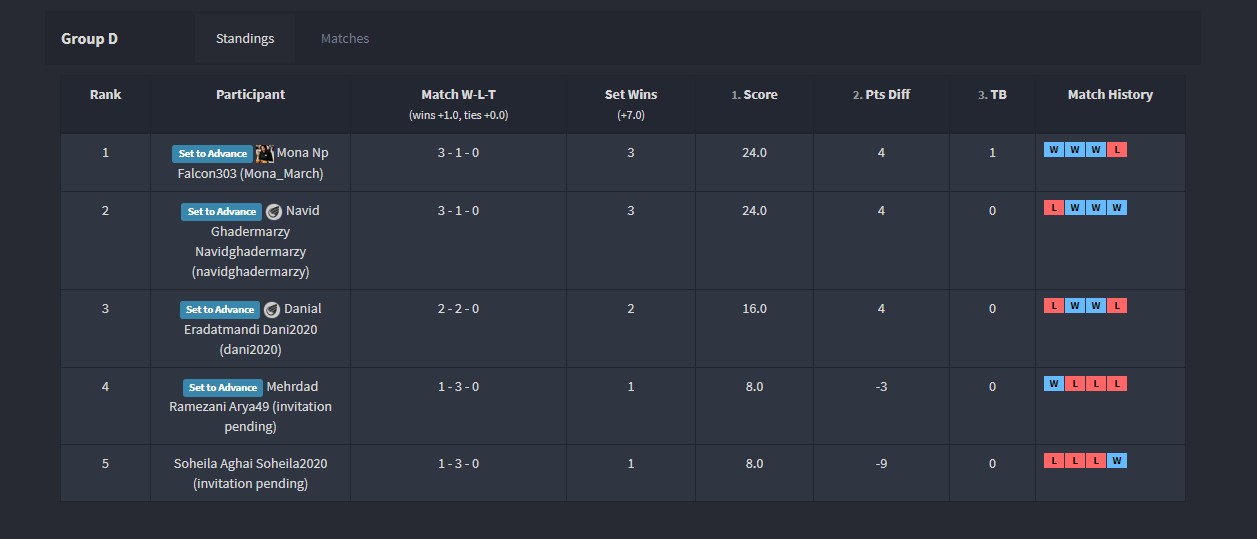Image resolution: width=1257 pixels, height=539 pixels.
Task: Click the win badge in Mehrdad's match history
Action: [1053, 384]
